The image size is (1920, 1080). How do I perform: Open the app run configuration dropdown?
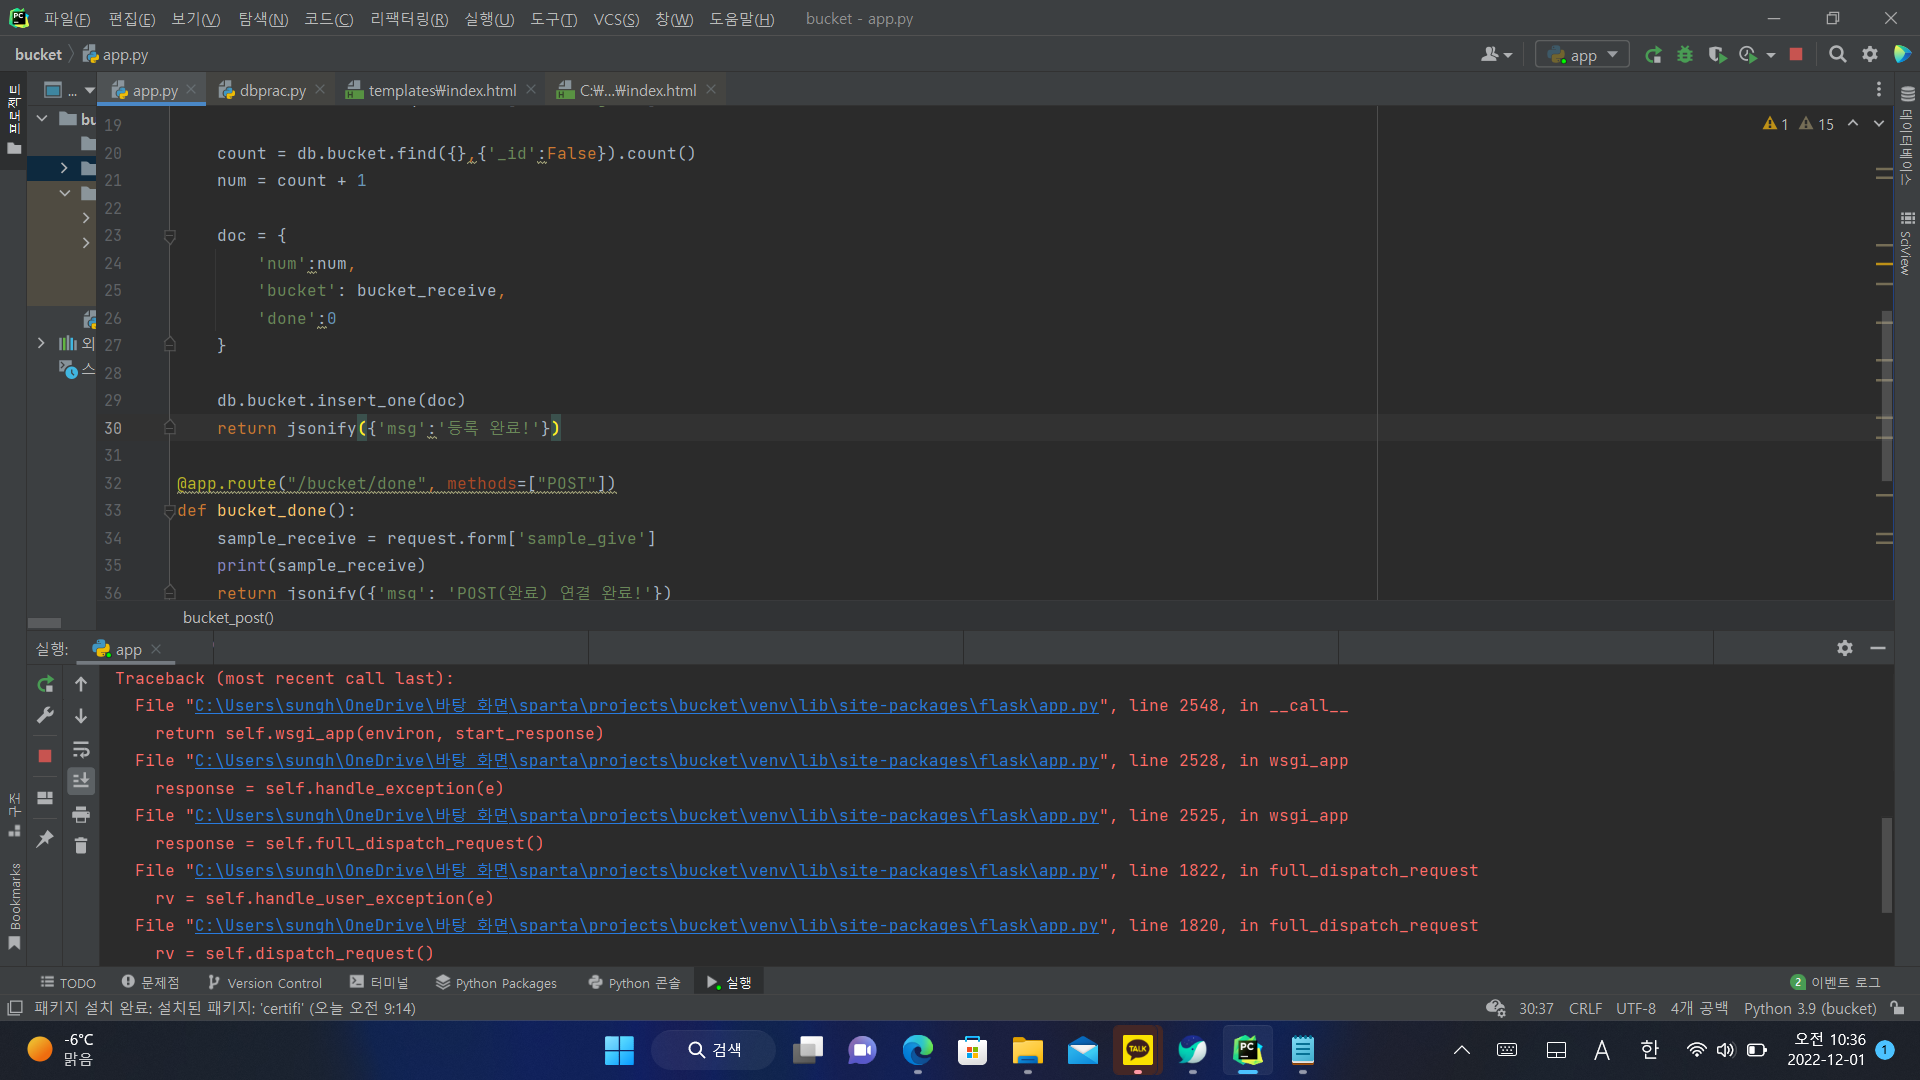(1582, 55)
